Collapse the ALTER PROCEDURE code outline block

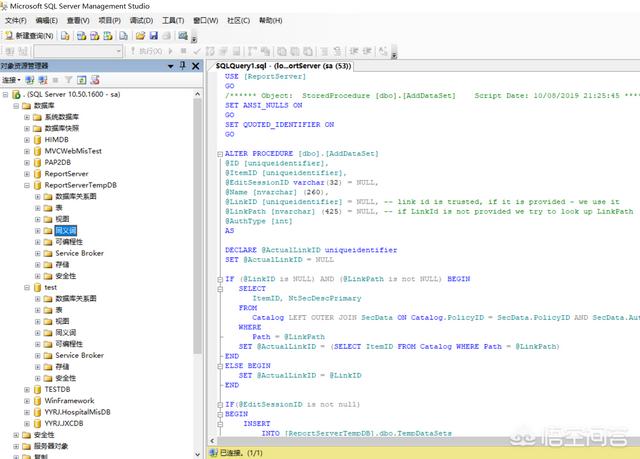(220, 154)
